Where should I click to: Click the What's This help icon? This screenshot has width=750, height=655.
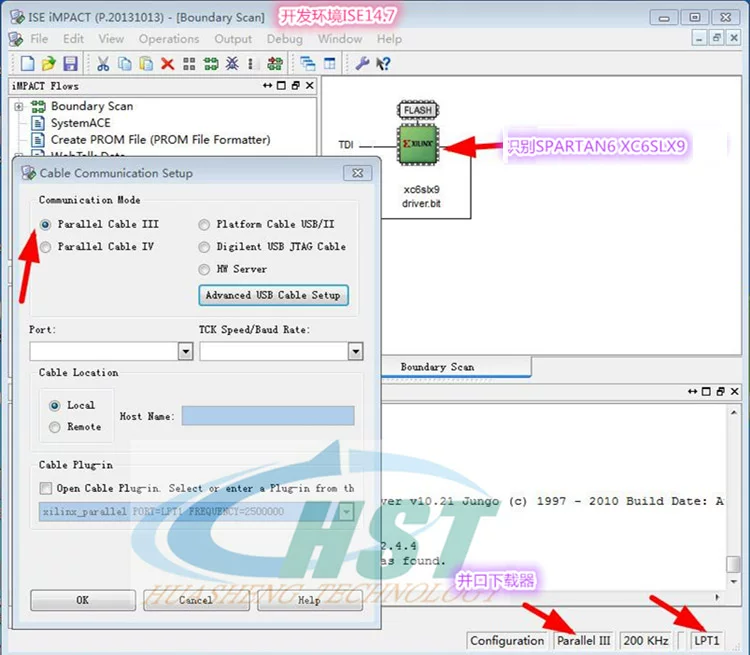click(x=383, y=64)
